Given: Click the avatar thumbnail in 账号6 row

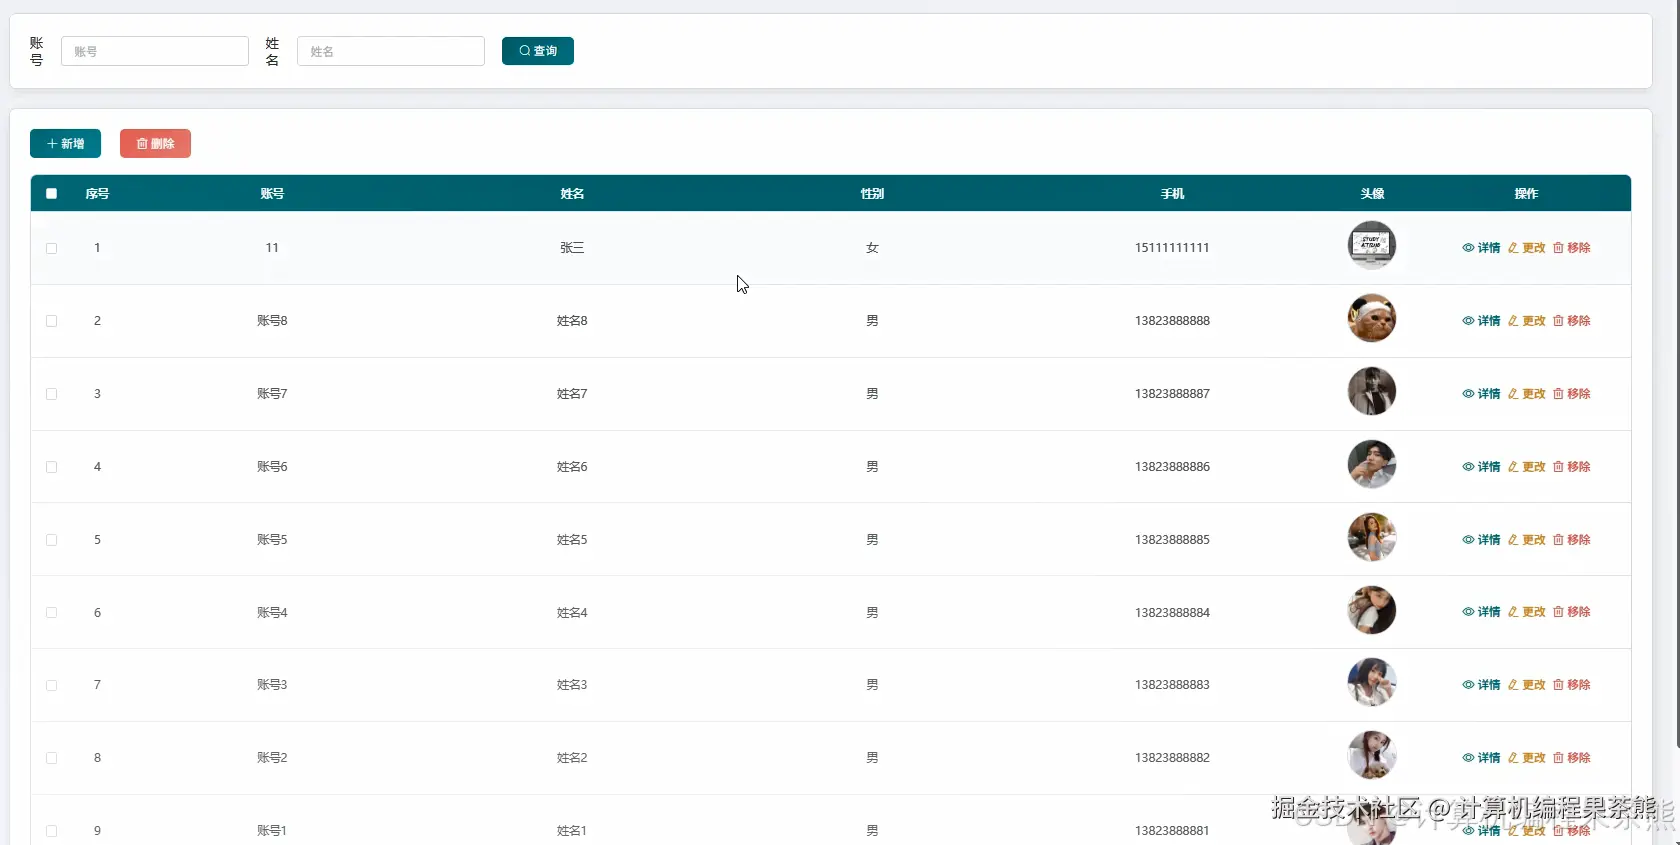Looking at the screenshot, I should click(1372, 464).
